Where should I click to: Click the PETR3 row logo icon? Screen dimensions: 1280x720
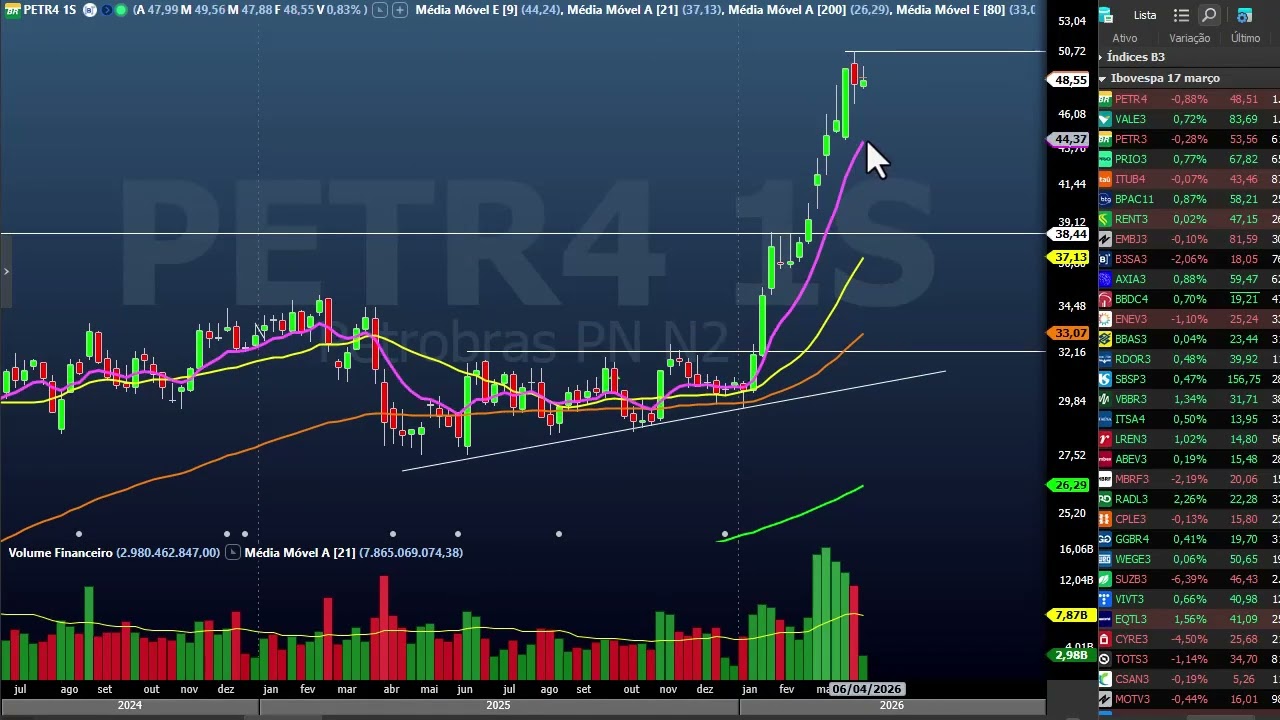(x=1105, y=139)
